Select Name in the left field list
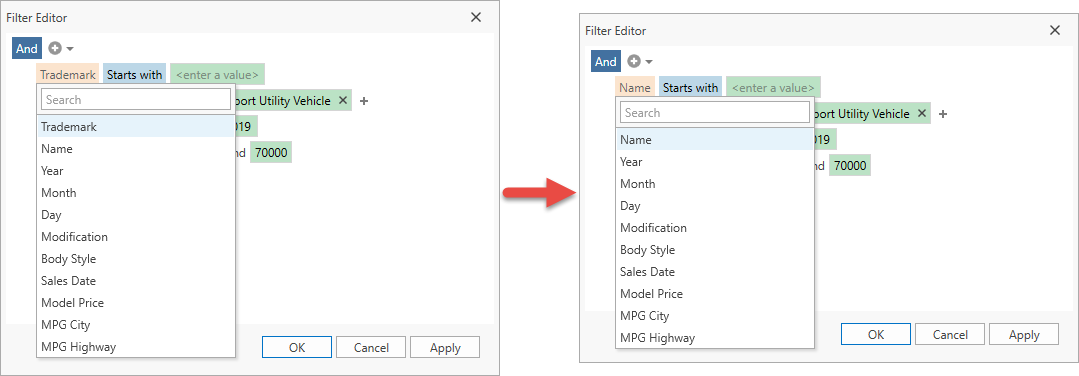Screen dimensions: 1079x376 click(x=136, y=149)
